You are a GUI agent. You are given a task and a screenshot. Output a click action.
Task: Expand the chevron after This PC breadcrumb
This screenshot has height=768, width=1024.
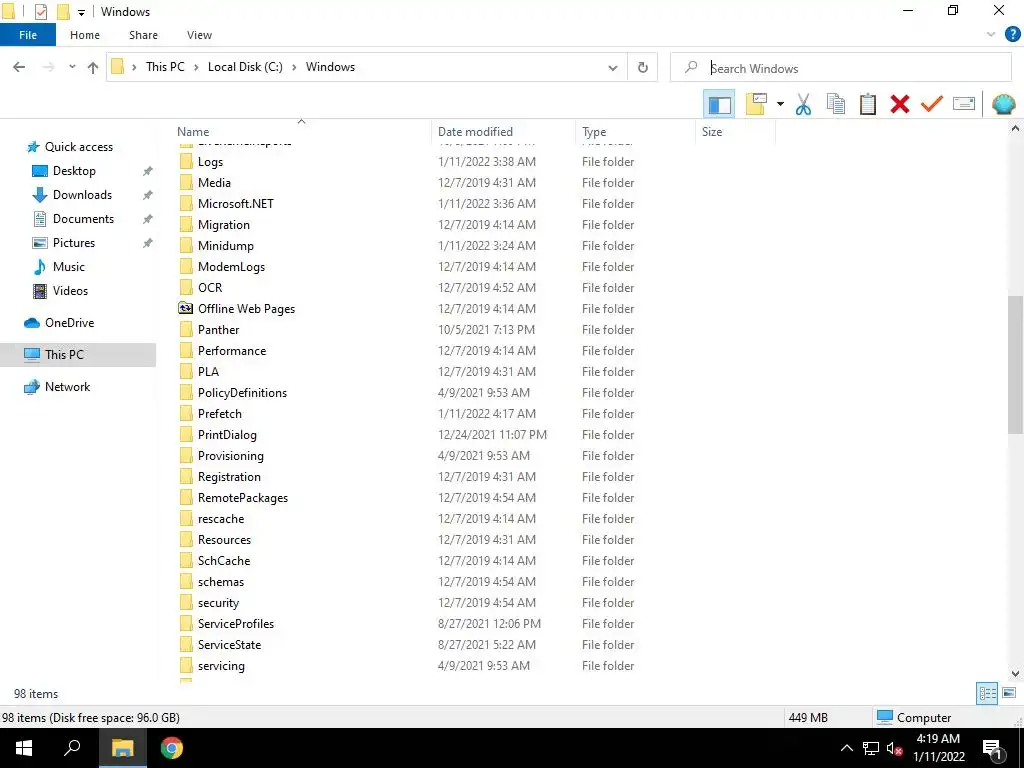tap(196, 67)
